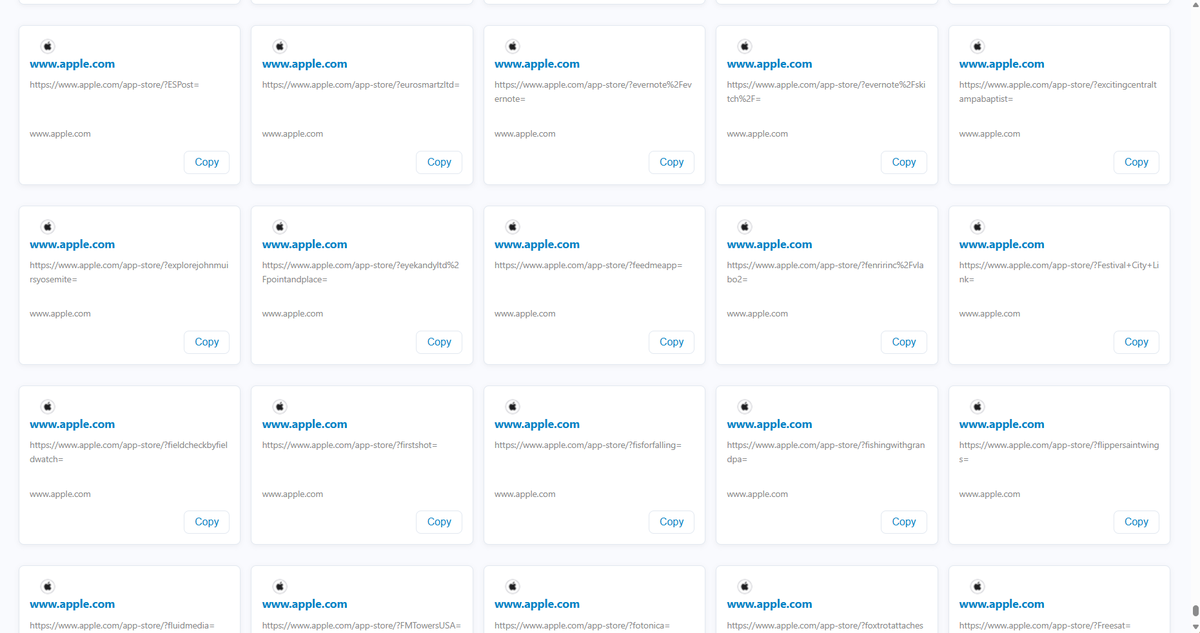Select the URL text containing foxtrotattaches

(x=825, y=626)
